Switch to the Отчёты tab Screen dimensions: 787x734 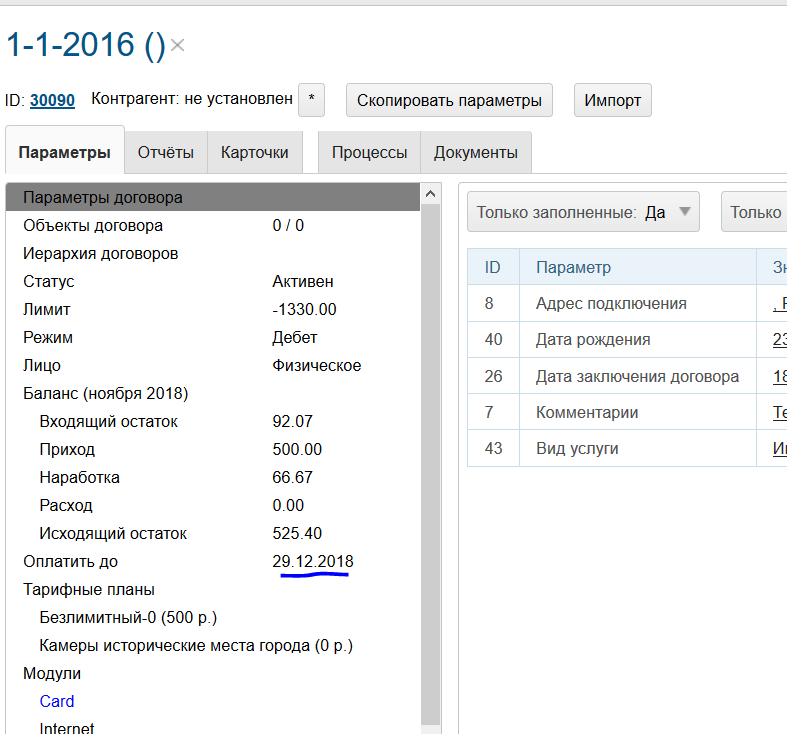pyautogui.click(x=166, y=153)
